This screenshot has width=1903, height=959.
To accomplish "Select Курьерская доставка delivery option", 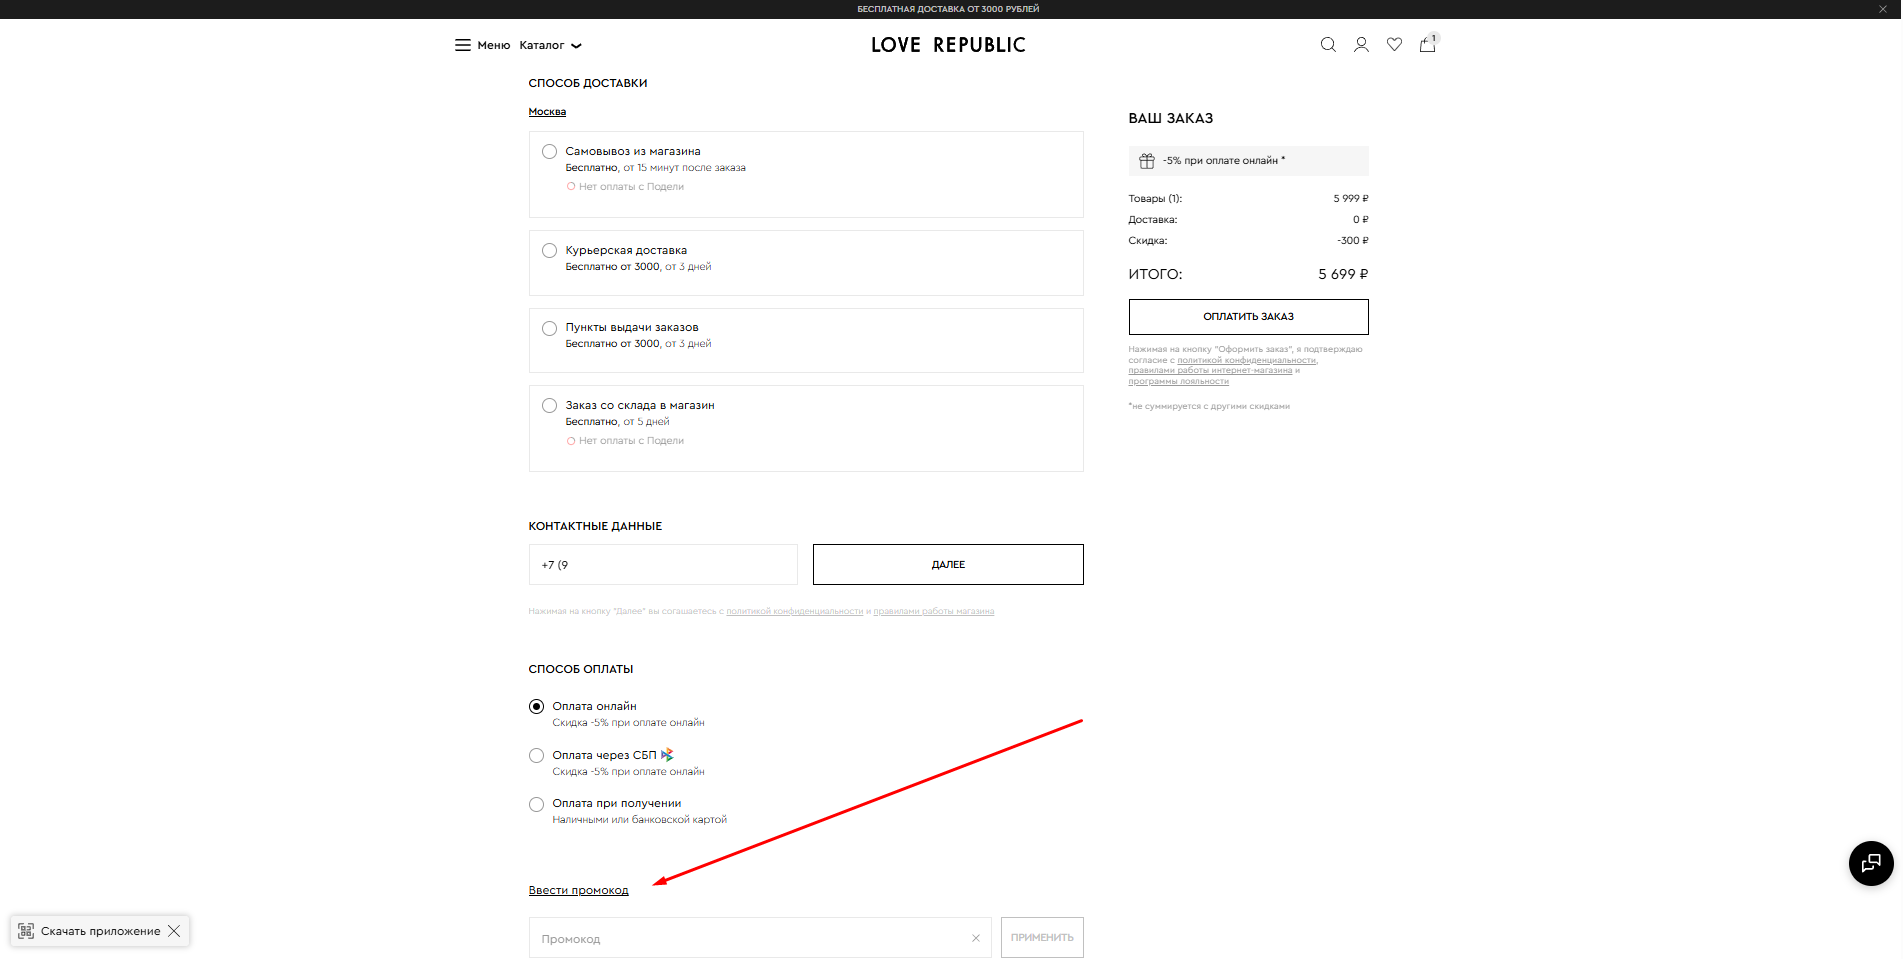I will tap(549, 251).
